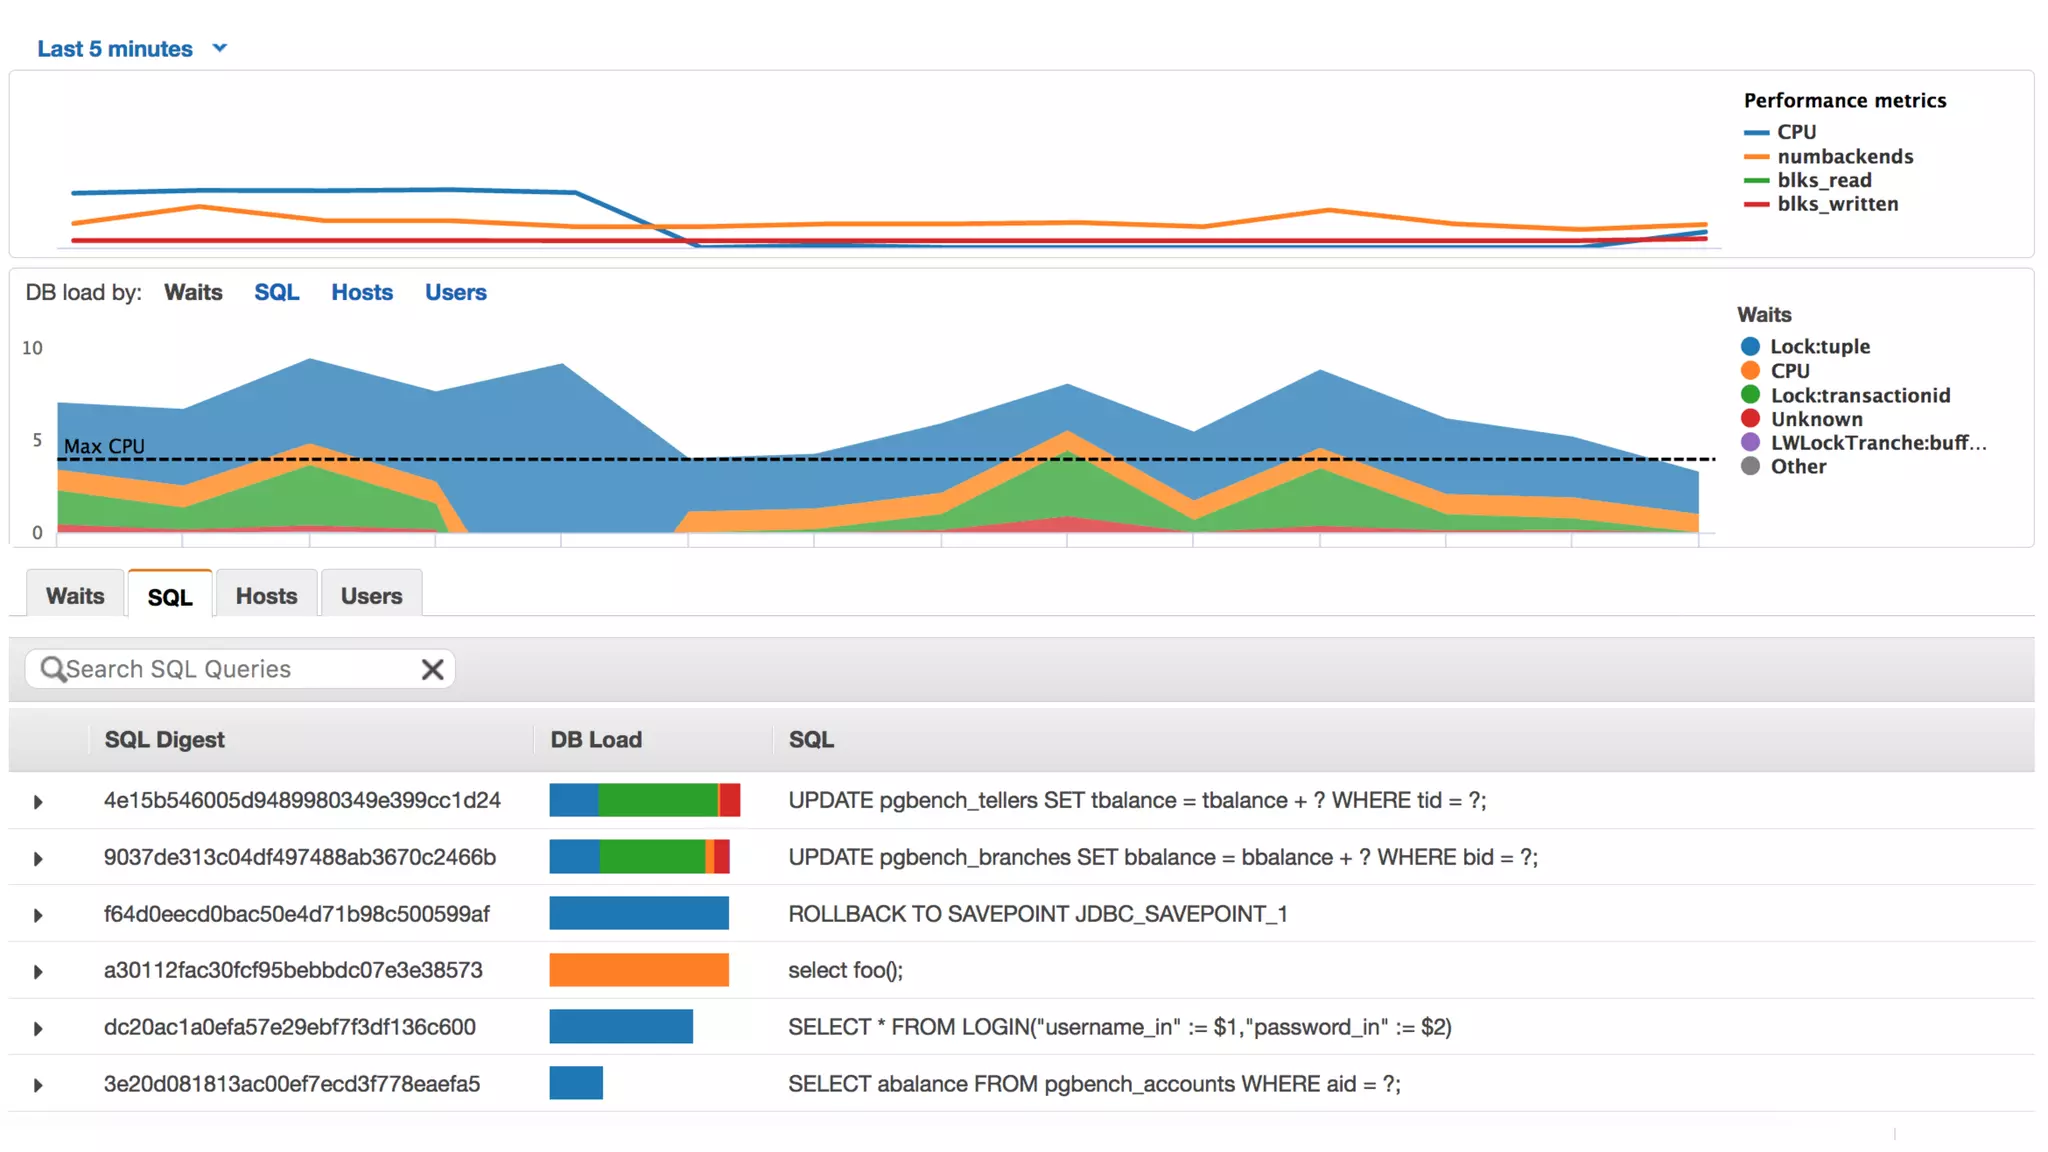Expand the select foo() row
2048x1152 pixels.
[x=38, y=972]
